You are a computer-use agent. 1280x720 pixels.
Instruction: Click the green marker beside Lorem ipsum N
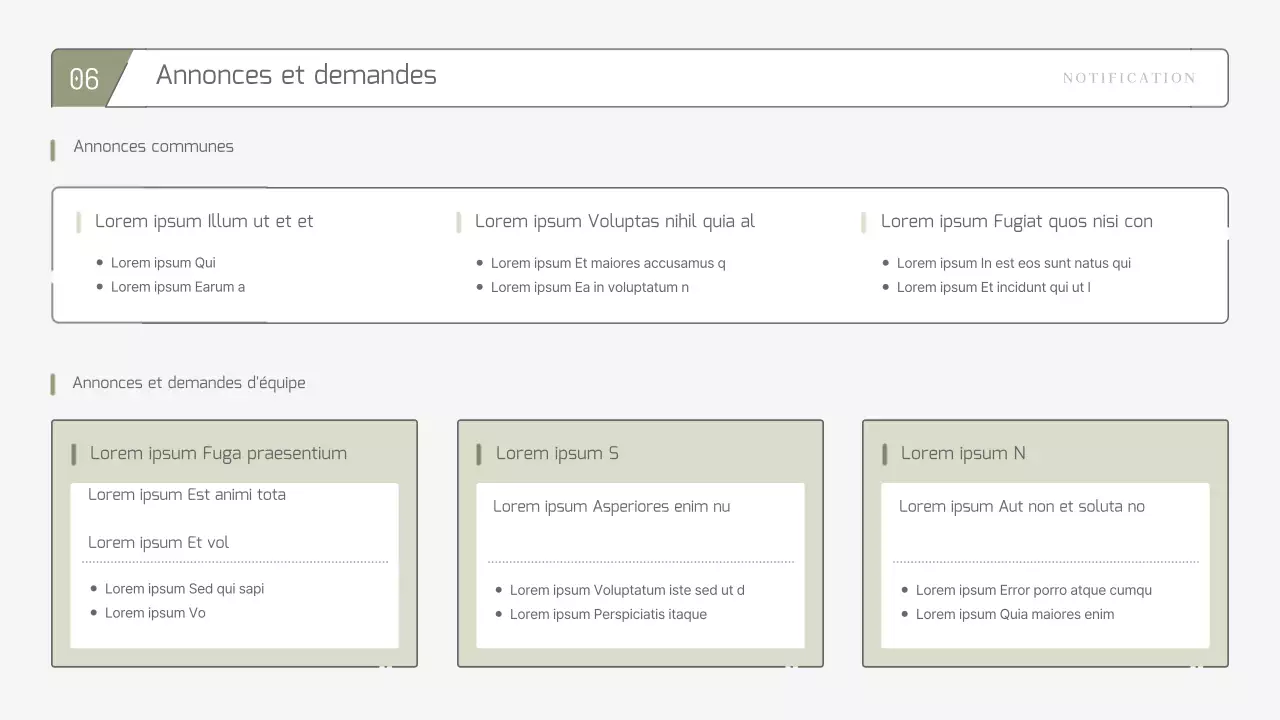(x=884, y=453)
